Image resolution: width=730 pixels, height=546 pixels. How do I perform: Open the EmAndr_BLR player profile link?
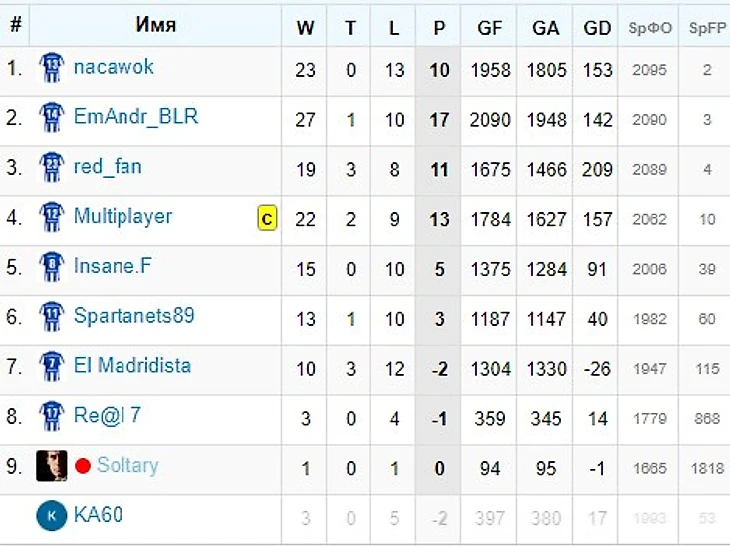point(136,116)
